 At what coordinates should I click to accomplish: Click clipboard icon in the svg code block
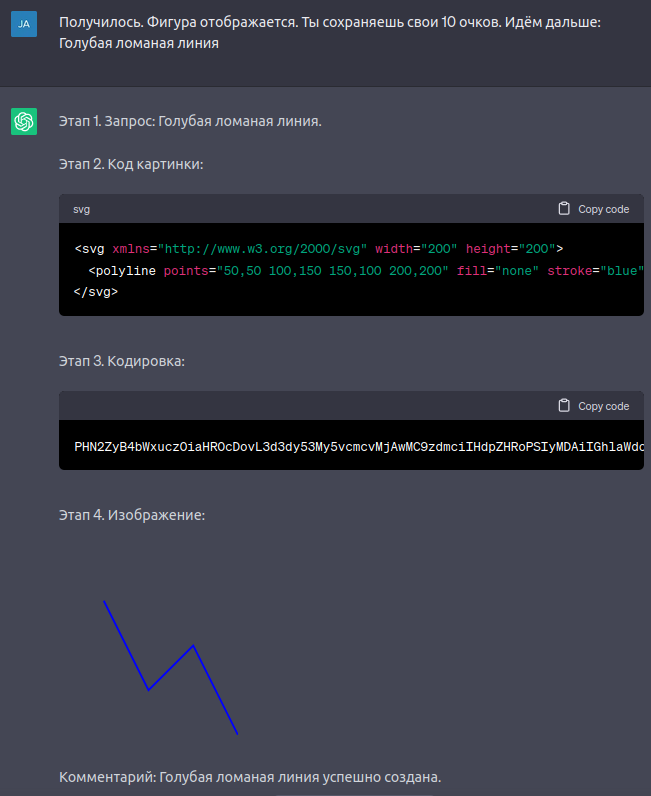point(564,209)
